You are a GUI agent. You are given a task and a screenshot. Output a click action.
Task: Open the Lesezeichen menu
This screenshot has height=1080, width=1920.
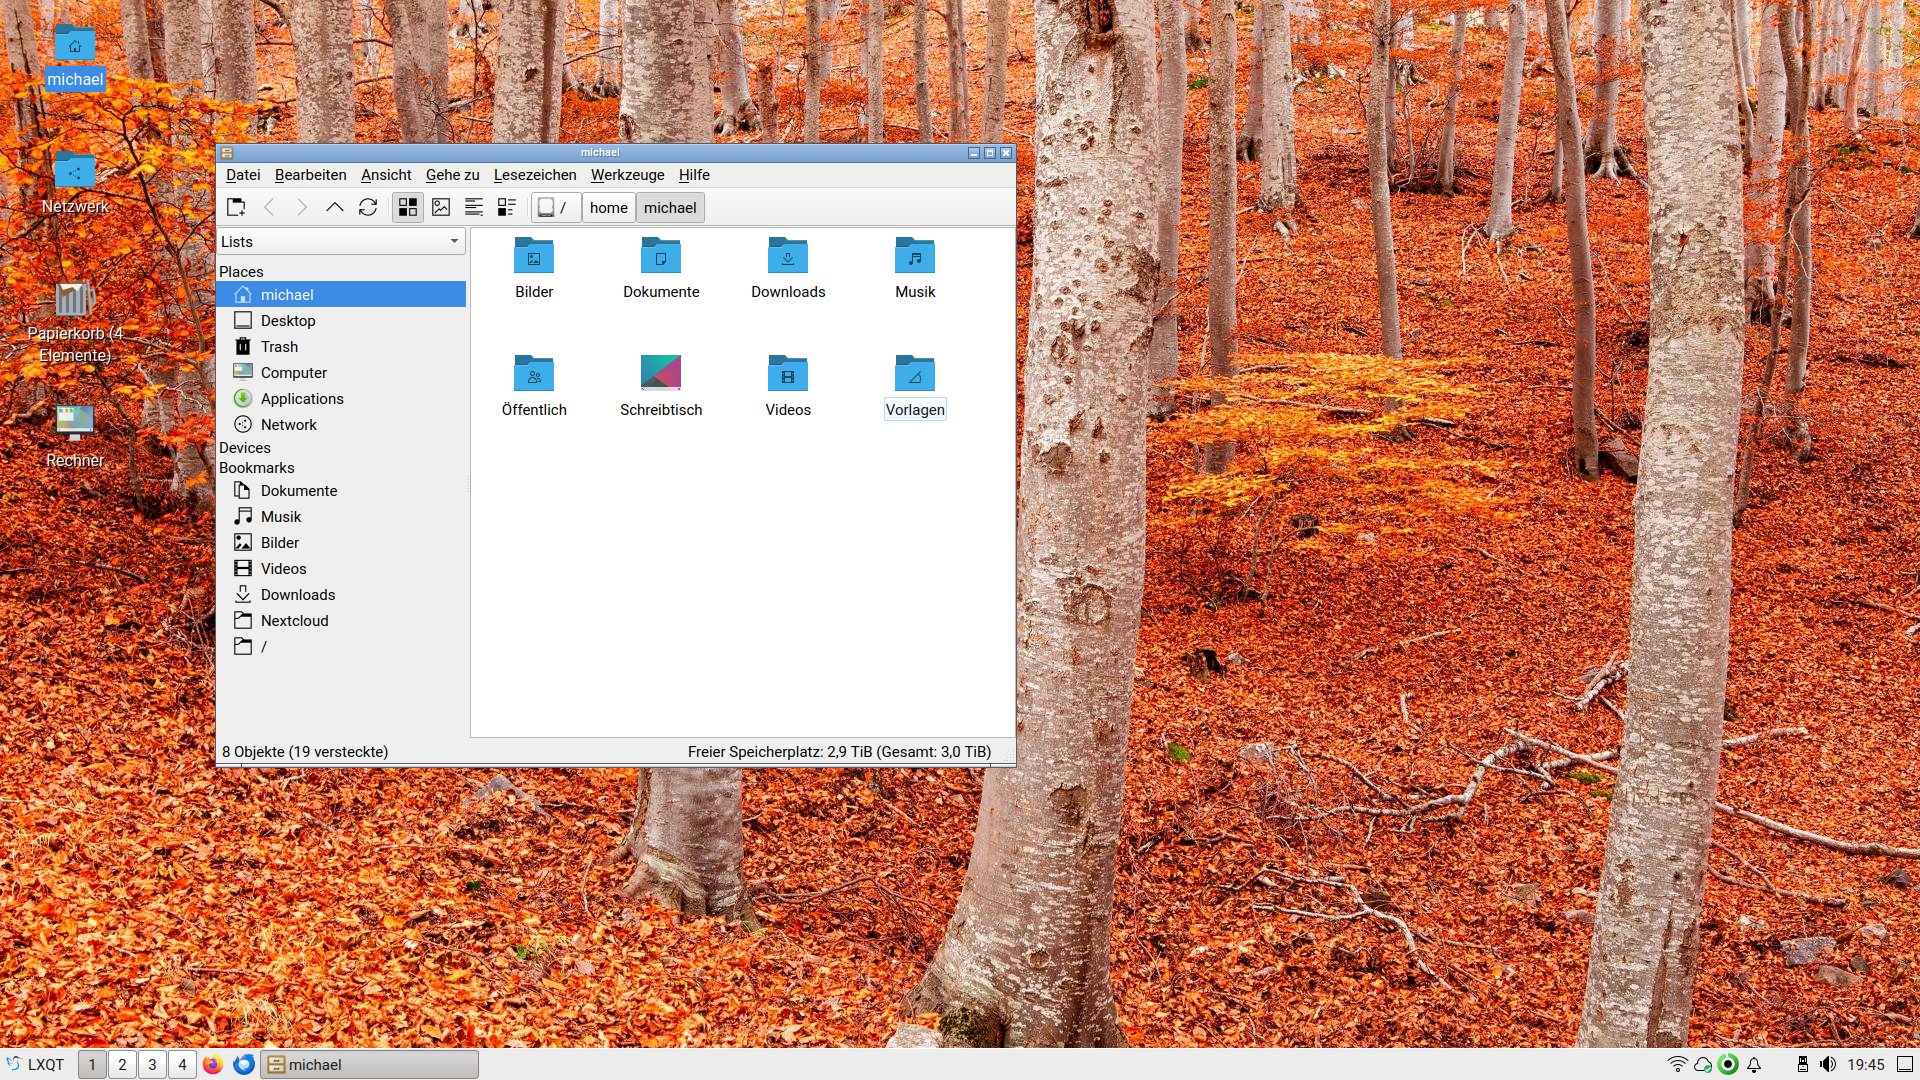tap(534, 175)
